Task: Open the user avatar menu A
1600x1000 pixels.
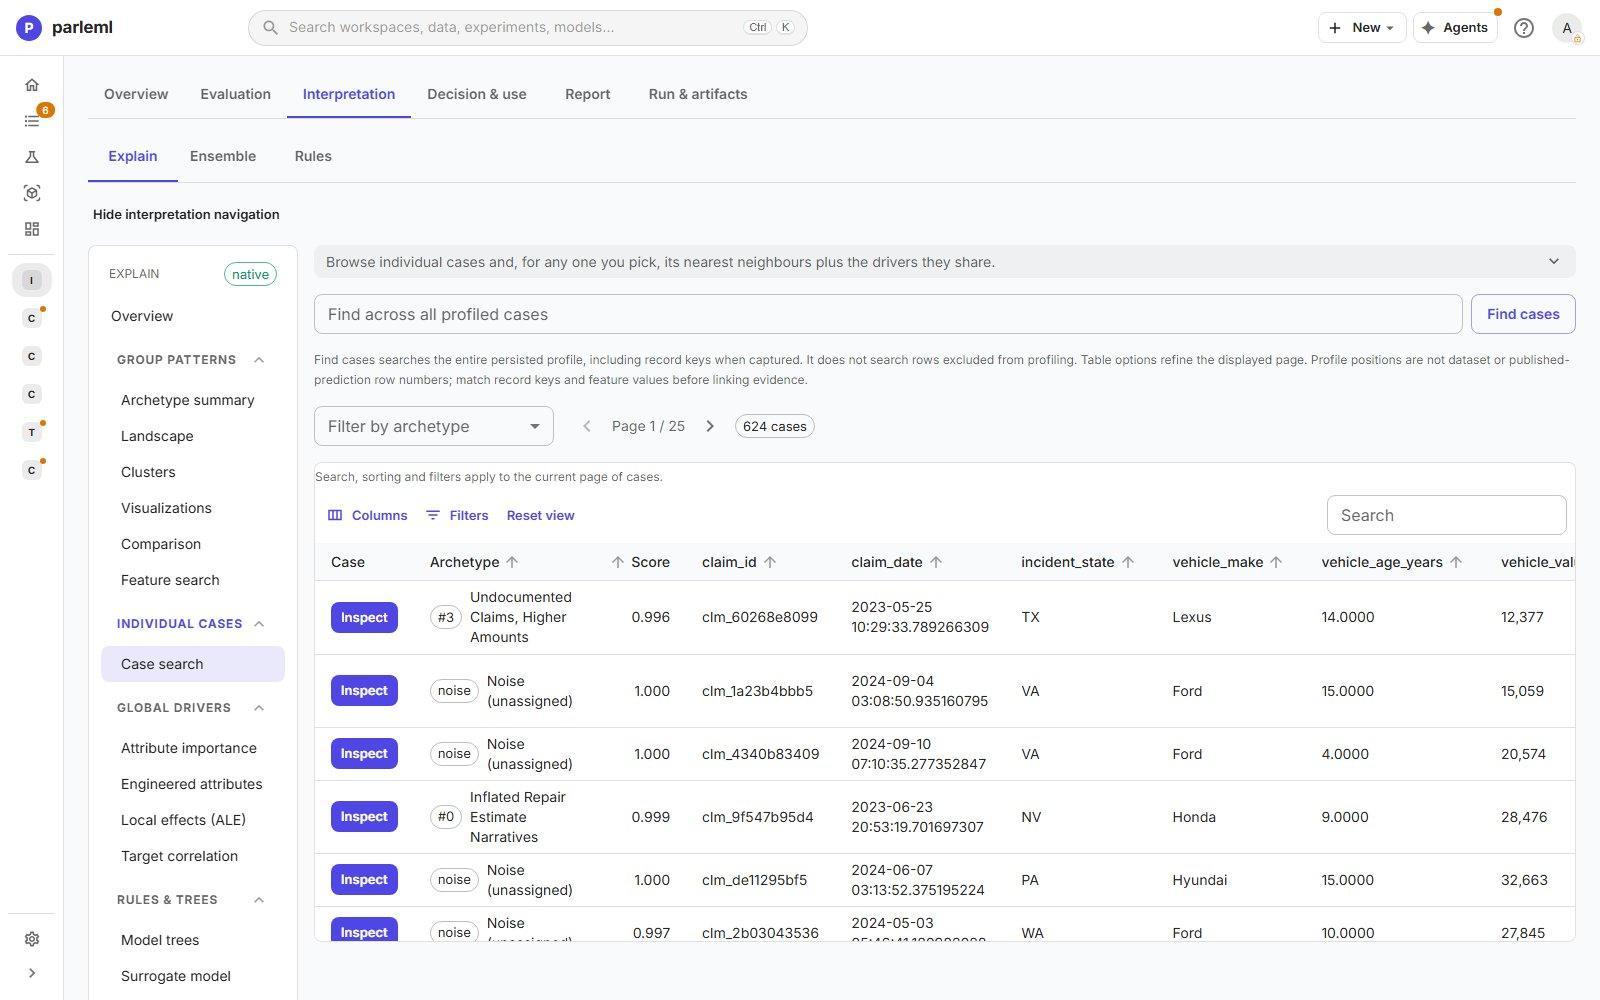Action: [1566, 28]
